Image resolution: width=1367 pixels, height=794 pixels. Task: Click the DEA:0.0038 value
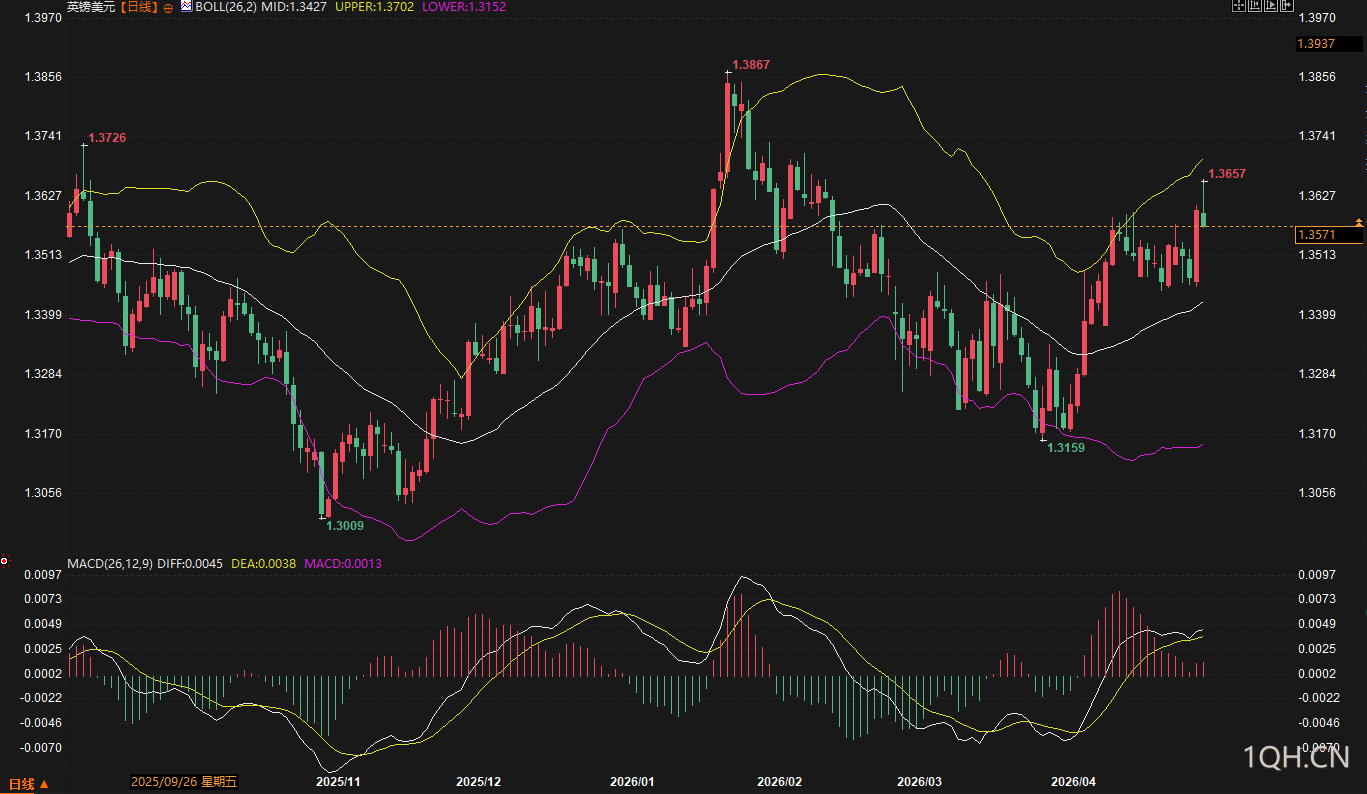263,563
